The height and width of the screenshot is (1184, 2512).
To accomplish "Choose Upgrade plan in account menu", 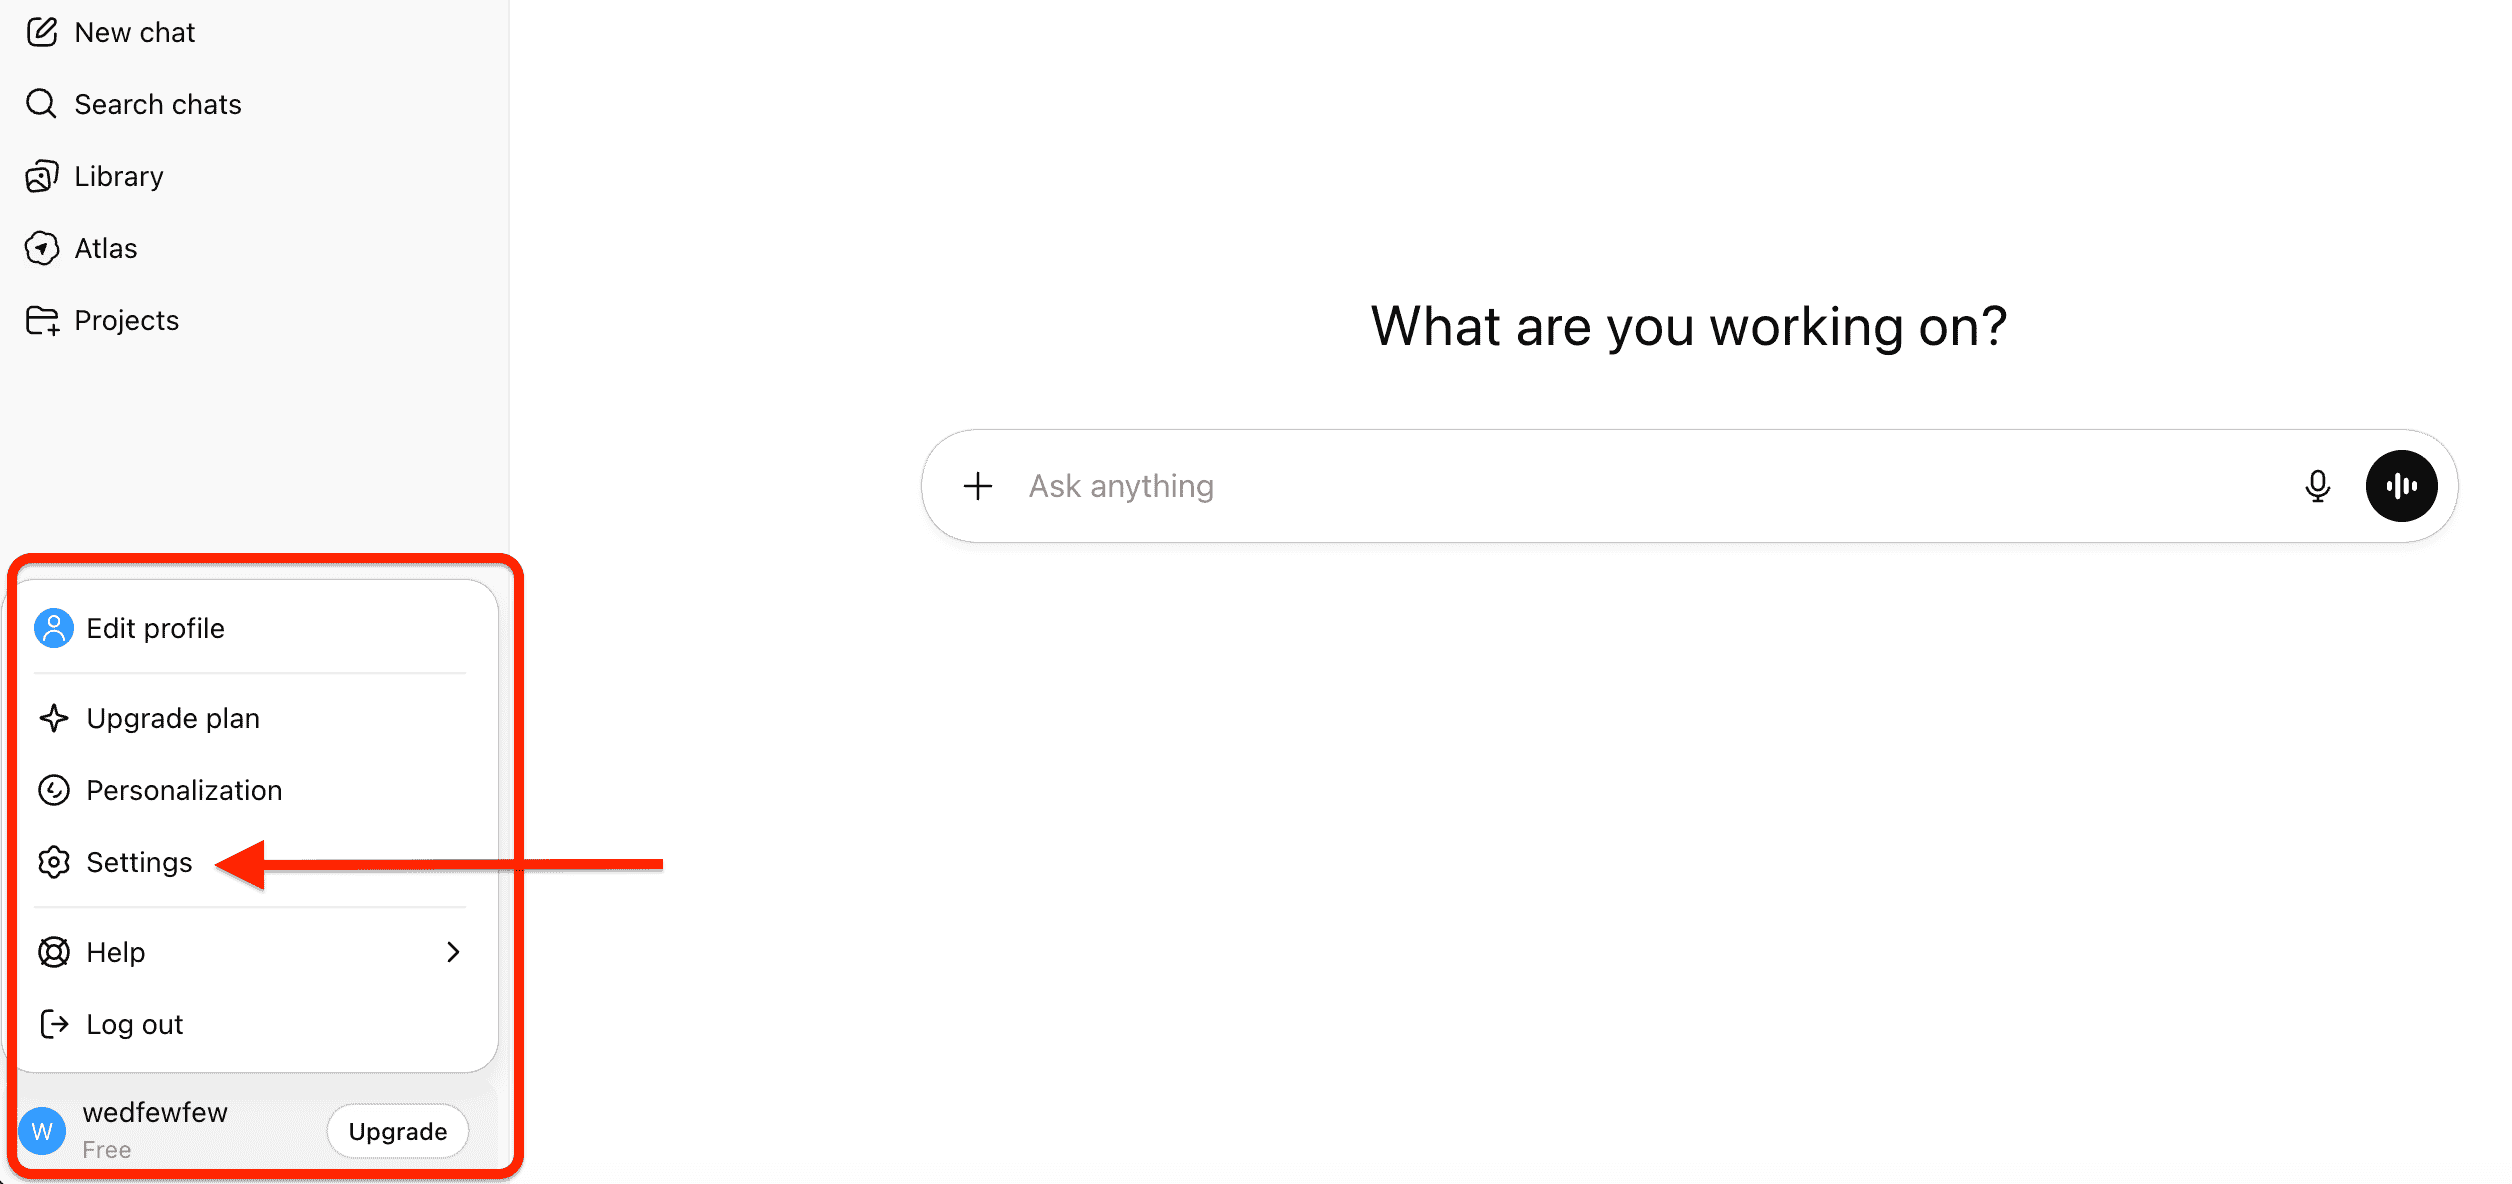I will tap(173, 718).
